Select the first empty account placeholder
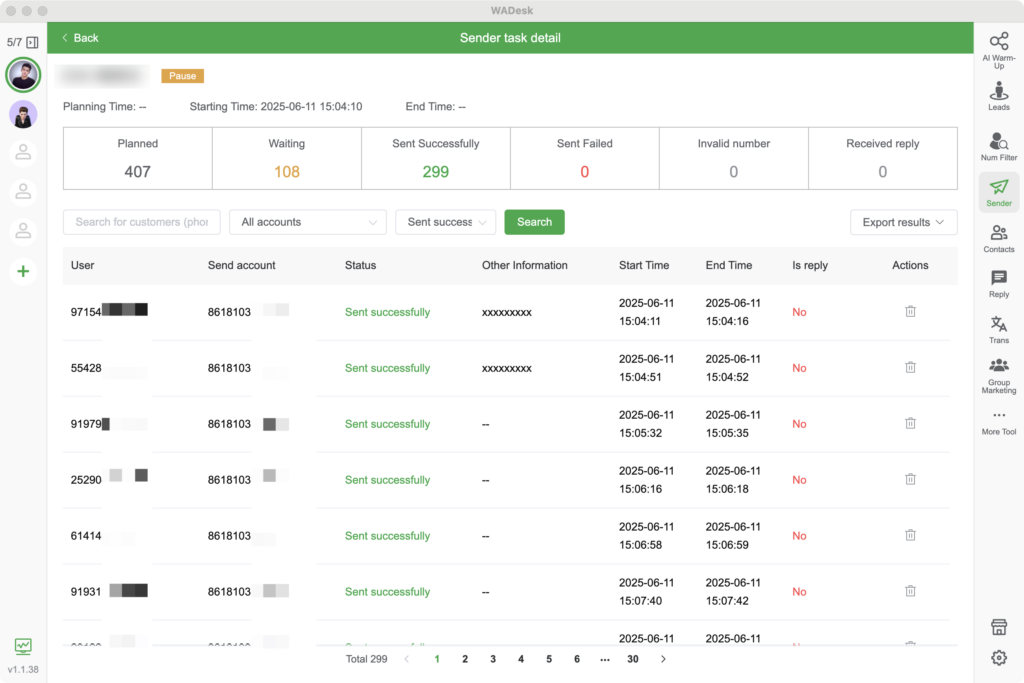Viewport: 1024px width, 683px height. click(23, 153)
